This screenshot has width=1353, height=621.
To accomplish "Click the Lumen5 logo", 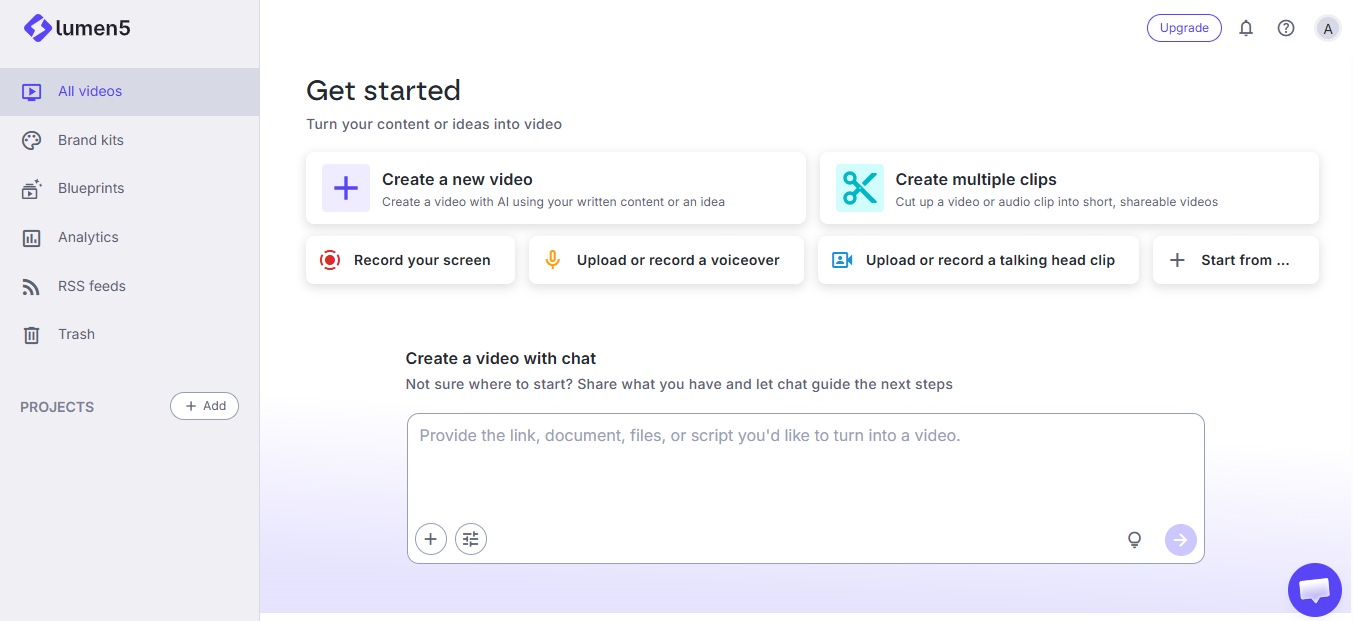I will 77,28.
